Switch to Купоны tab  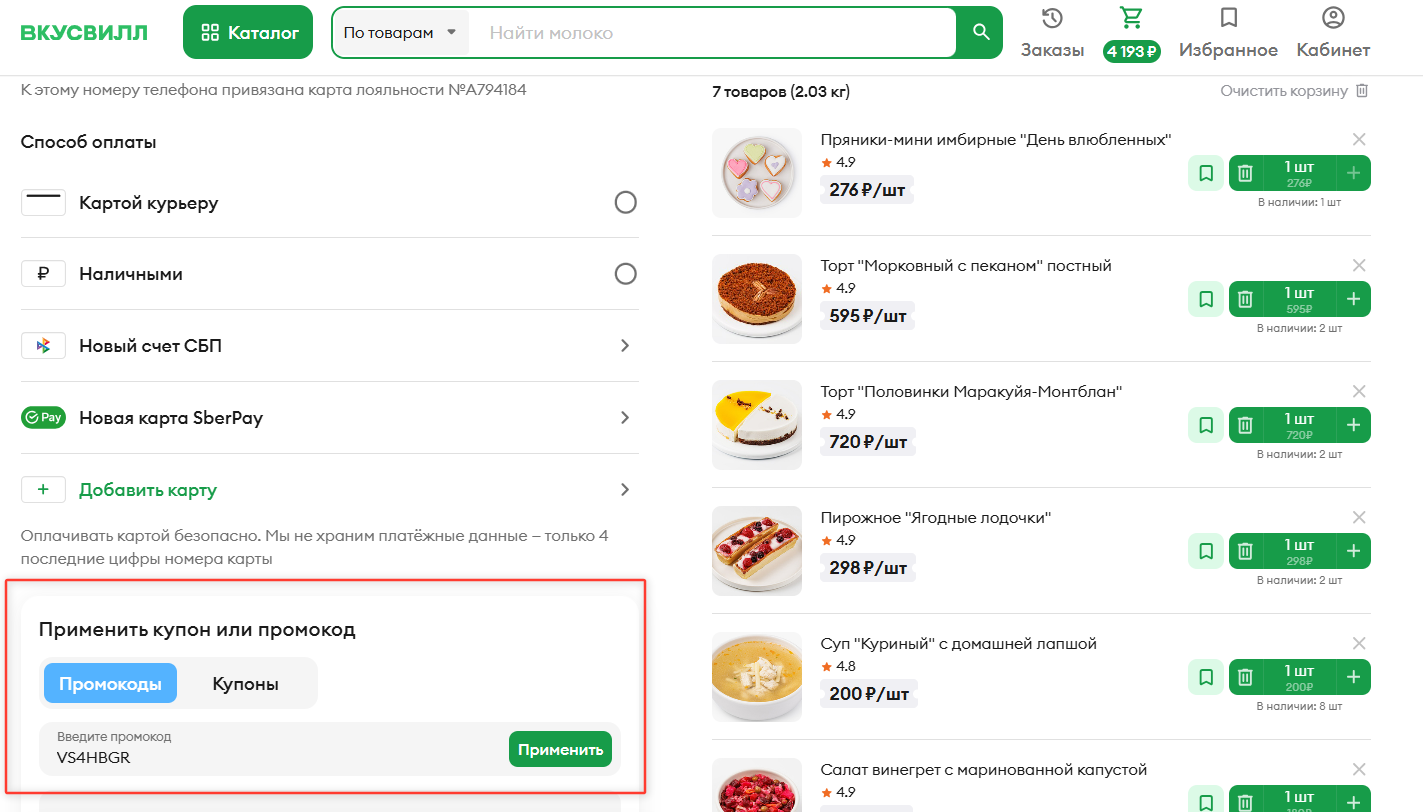(x=245, y=684)
